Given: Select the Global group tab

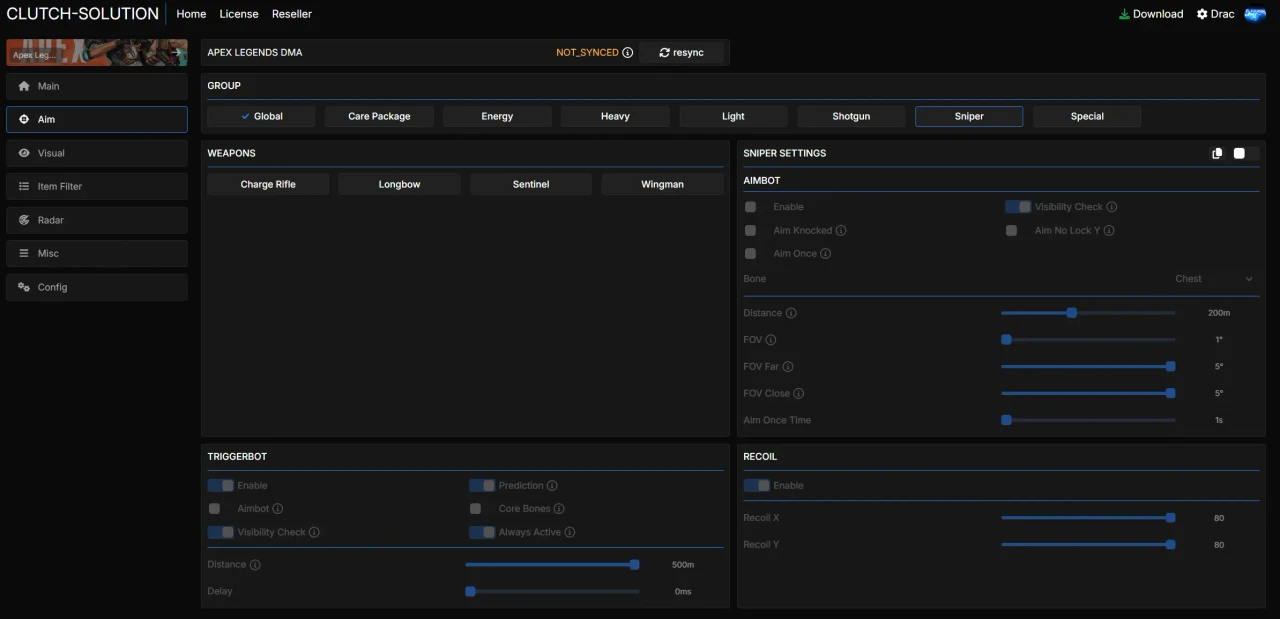Looking at the screenshot, I should coord(261,116).
